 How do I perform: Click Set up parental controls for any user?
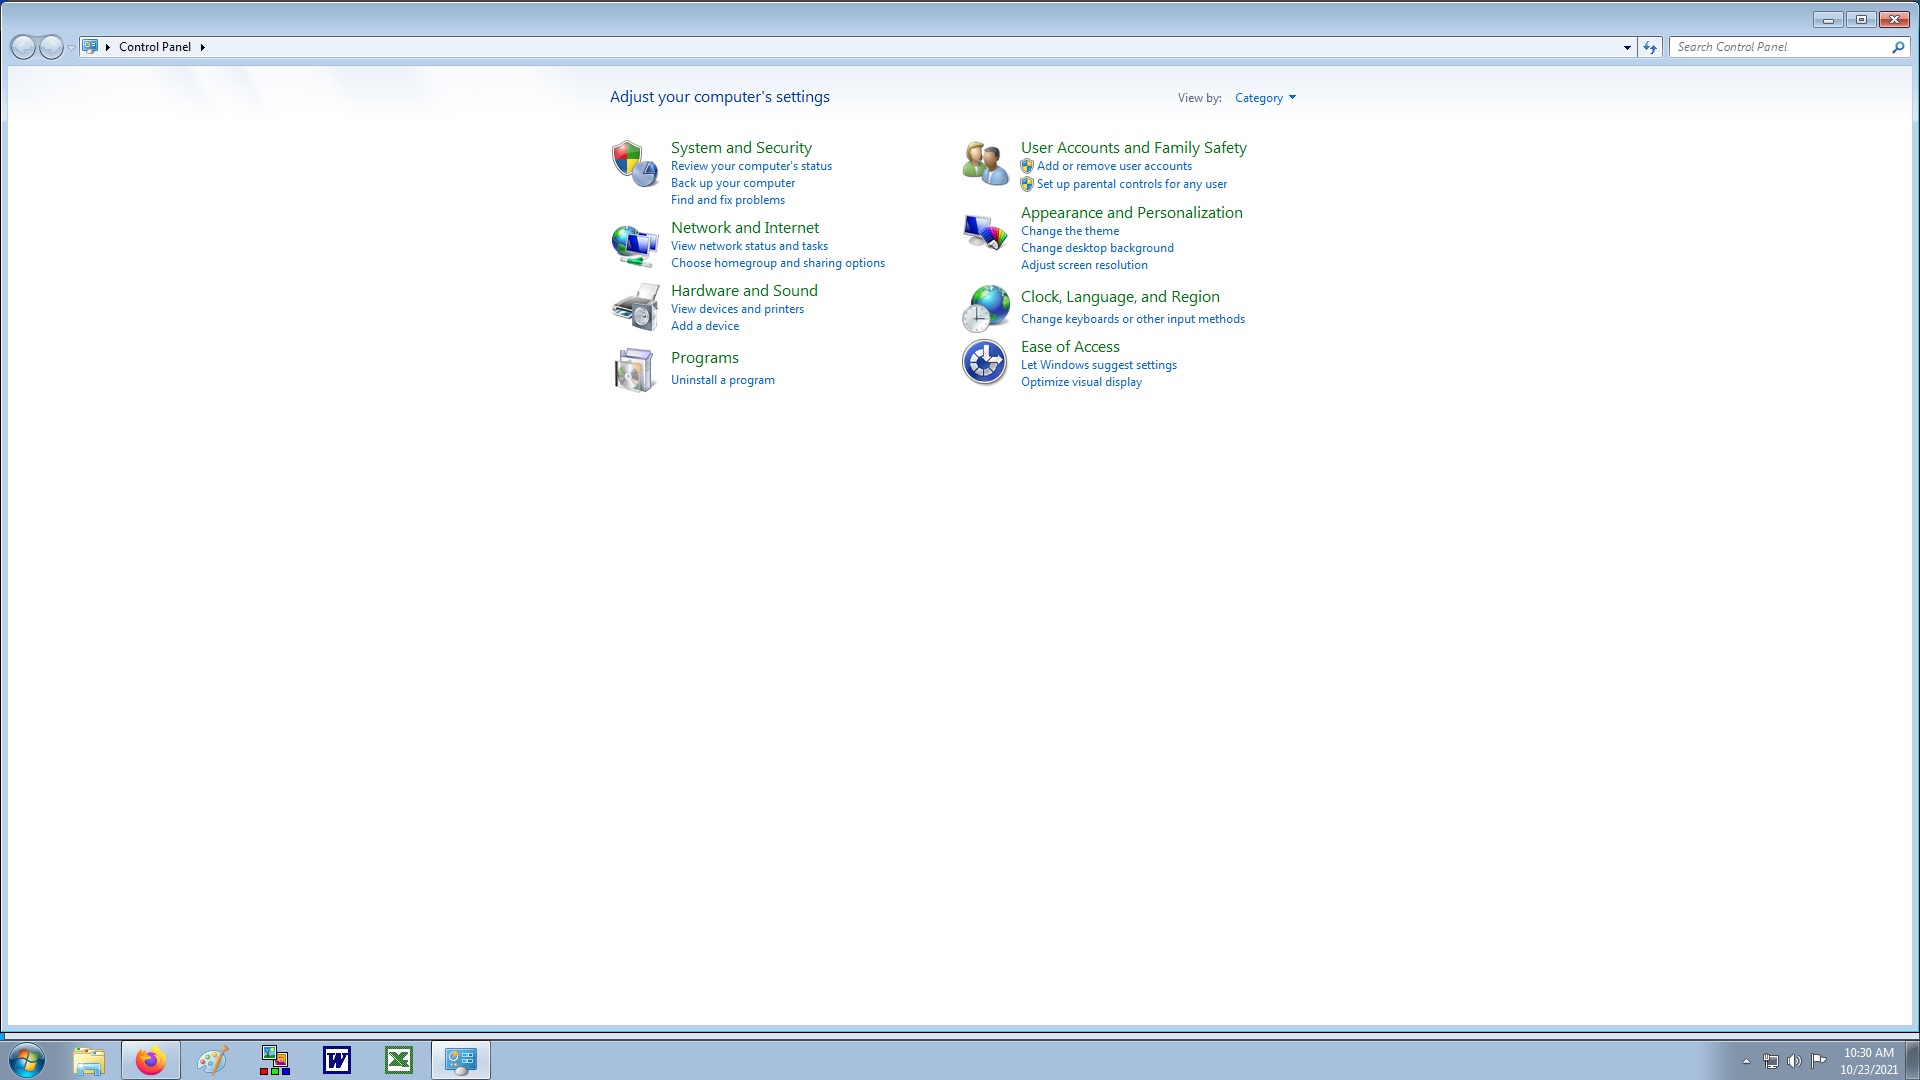tap(1132, 184)
